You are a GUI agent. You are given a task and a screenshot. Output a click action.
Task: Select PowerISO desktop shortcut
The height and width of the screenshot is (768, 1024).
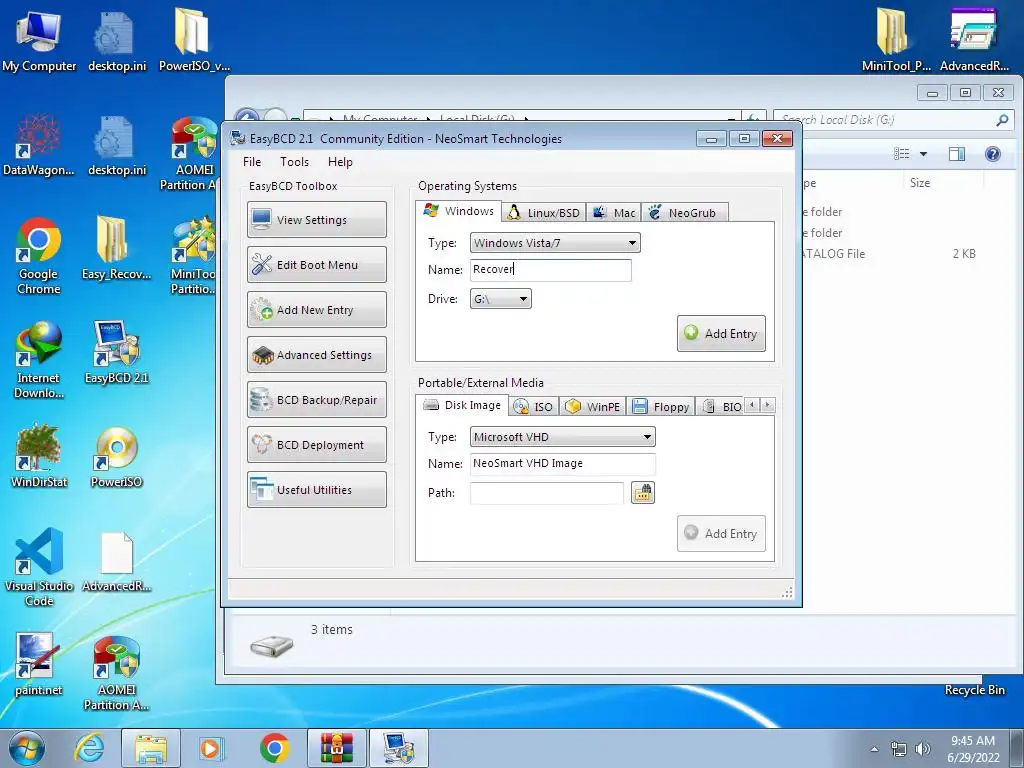[116, 456]
